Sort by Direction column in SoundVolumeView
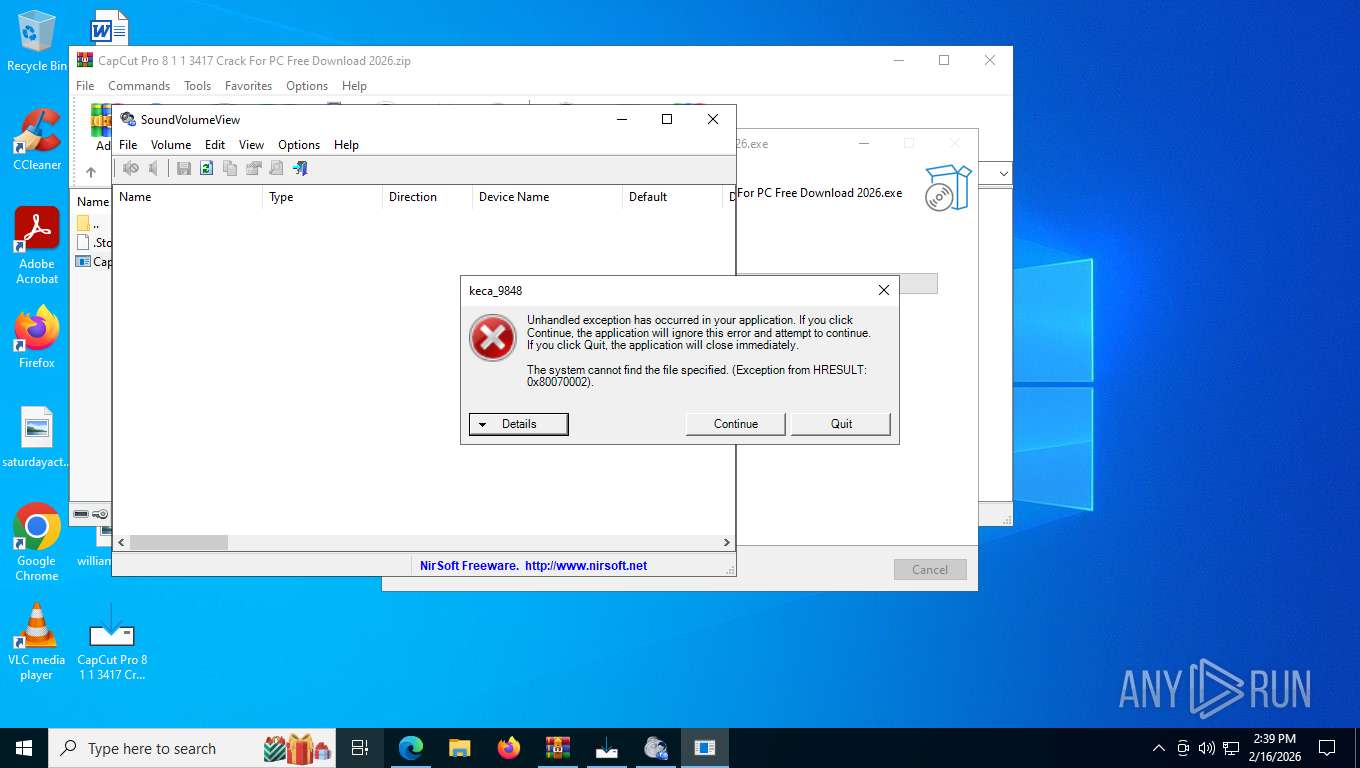Viewport: 1360px width, 768px height. coord(427,197)
